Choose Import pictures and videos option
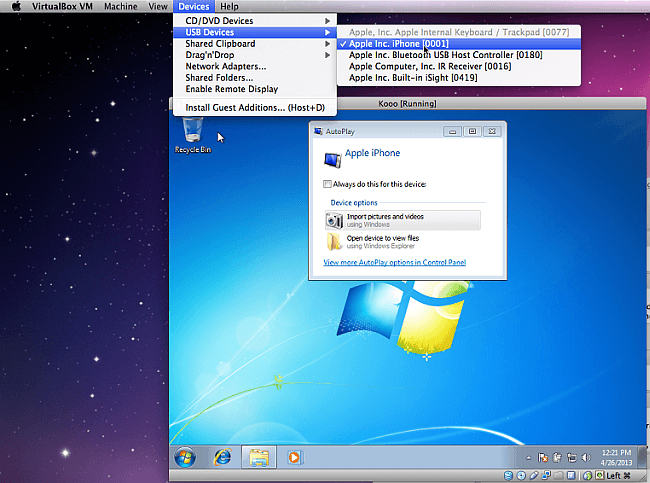This screenshot has height=483, width=650. click(403, 220)
